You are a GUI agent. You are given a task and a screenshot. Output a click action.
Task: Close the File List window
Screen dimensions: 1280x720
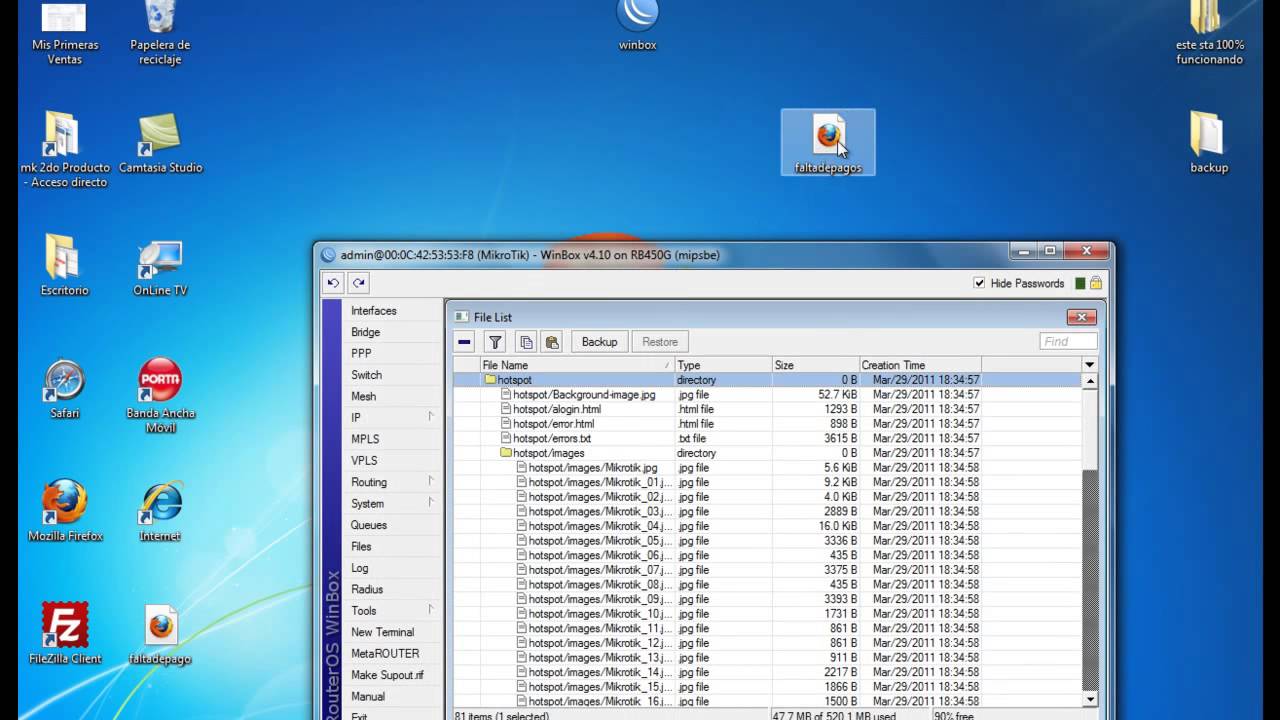[x=1081, y=317]
